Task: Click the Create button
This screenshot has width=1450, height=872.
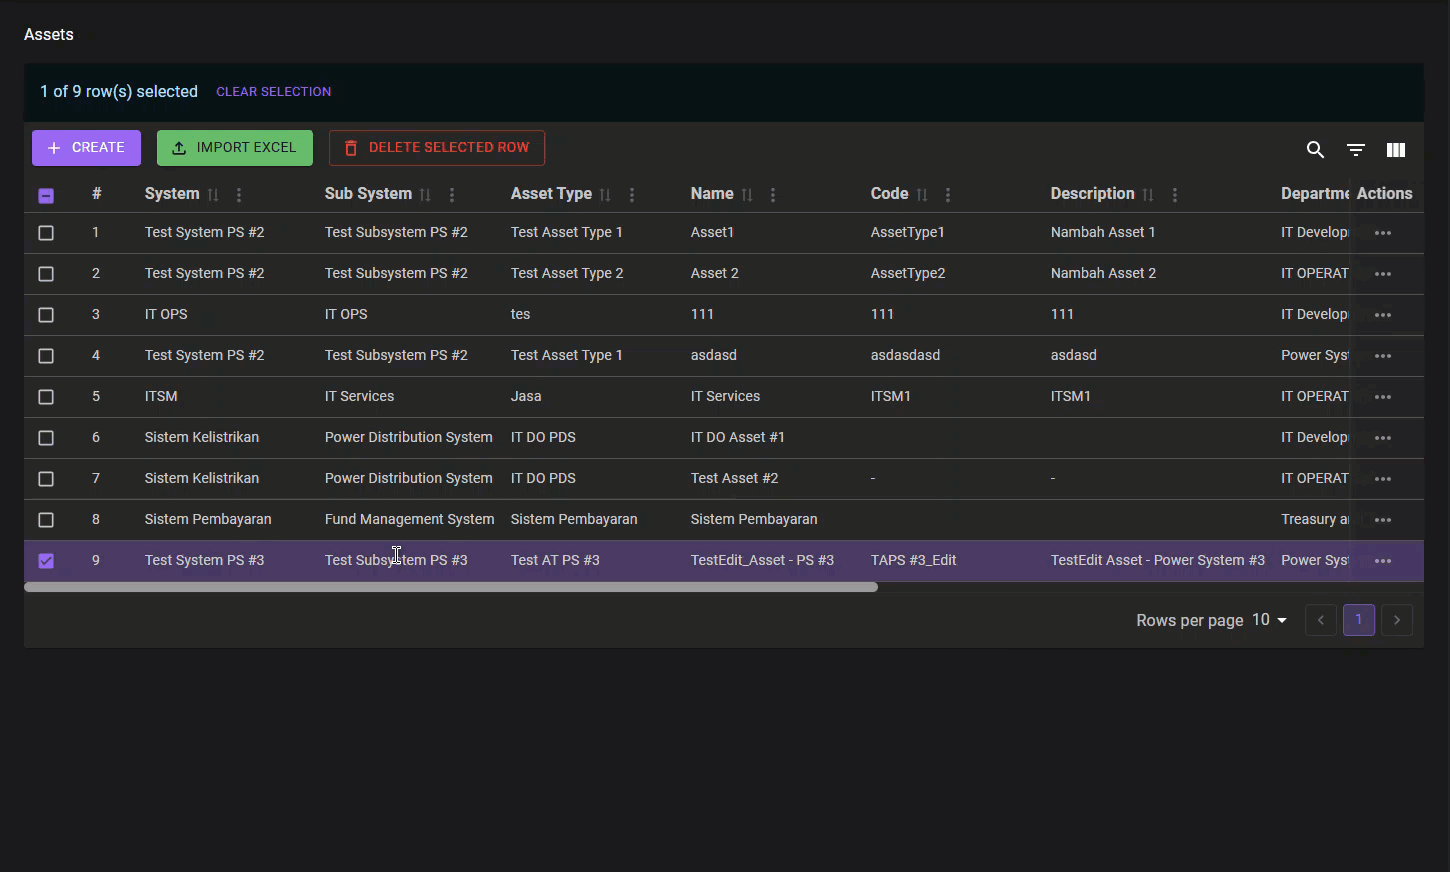Action: pyautogui.click(x=86, y=148)
